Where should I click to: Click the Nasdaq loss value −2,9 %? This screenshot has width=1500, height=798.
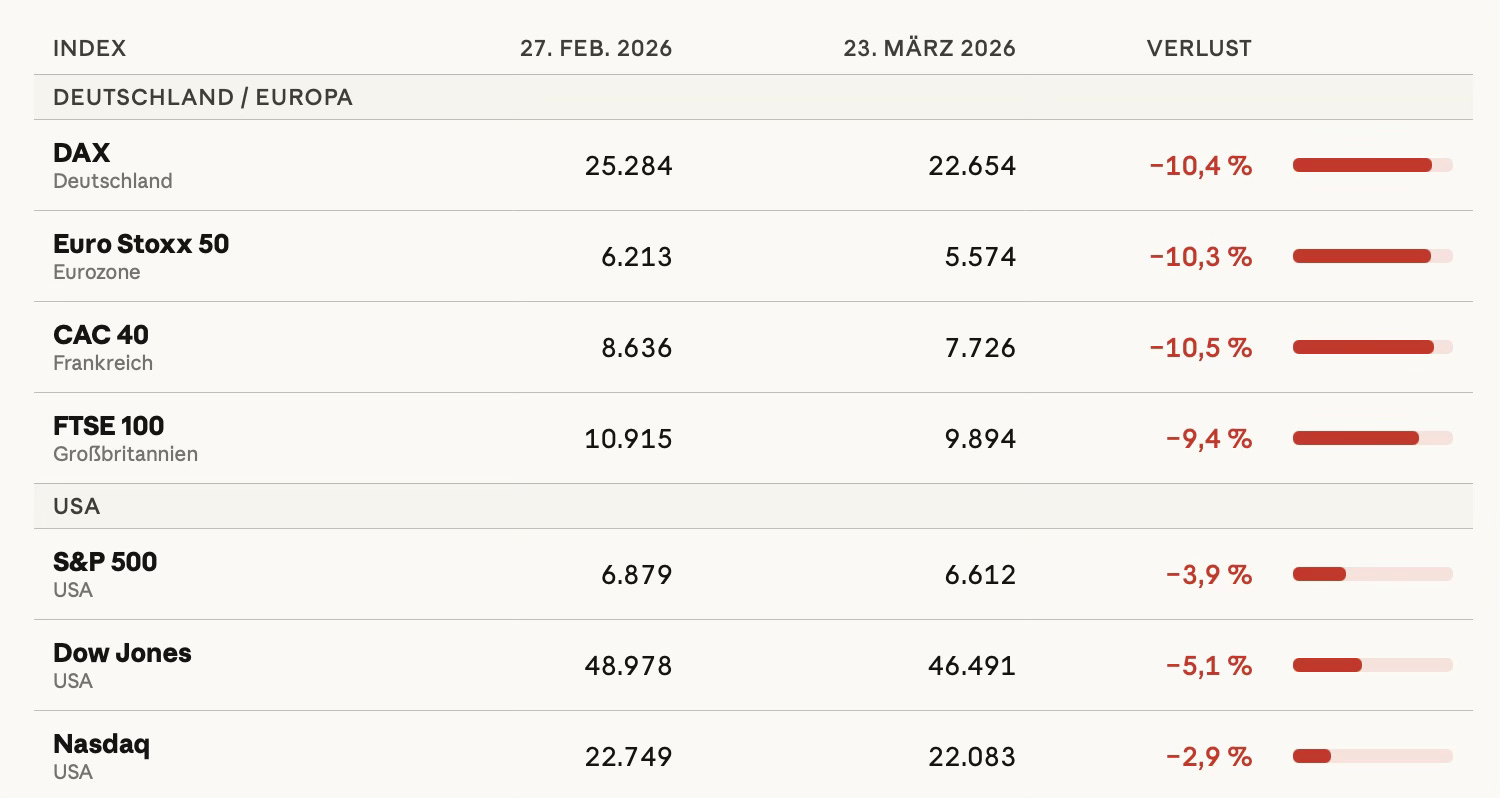[x=1209, y=757]
